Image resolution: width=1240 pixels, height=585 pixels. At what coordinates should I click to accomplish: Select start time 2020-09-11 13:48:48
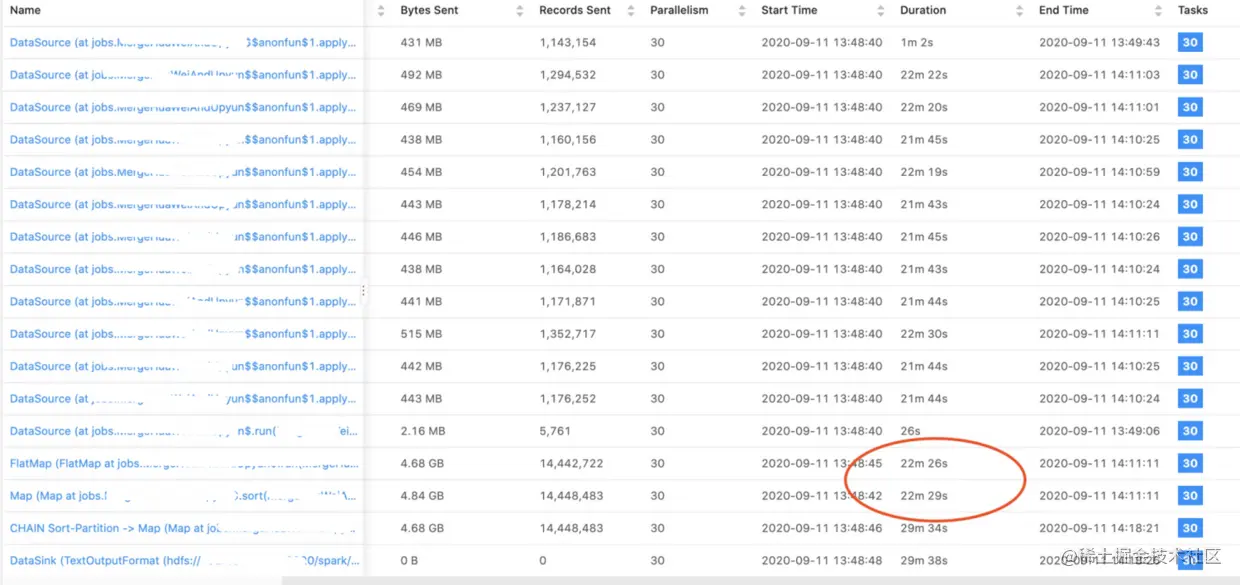[822, 561]
